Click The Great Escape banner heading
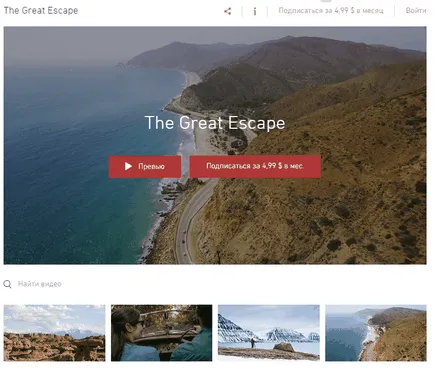 point(215,123)
